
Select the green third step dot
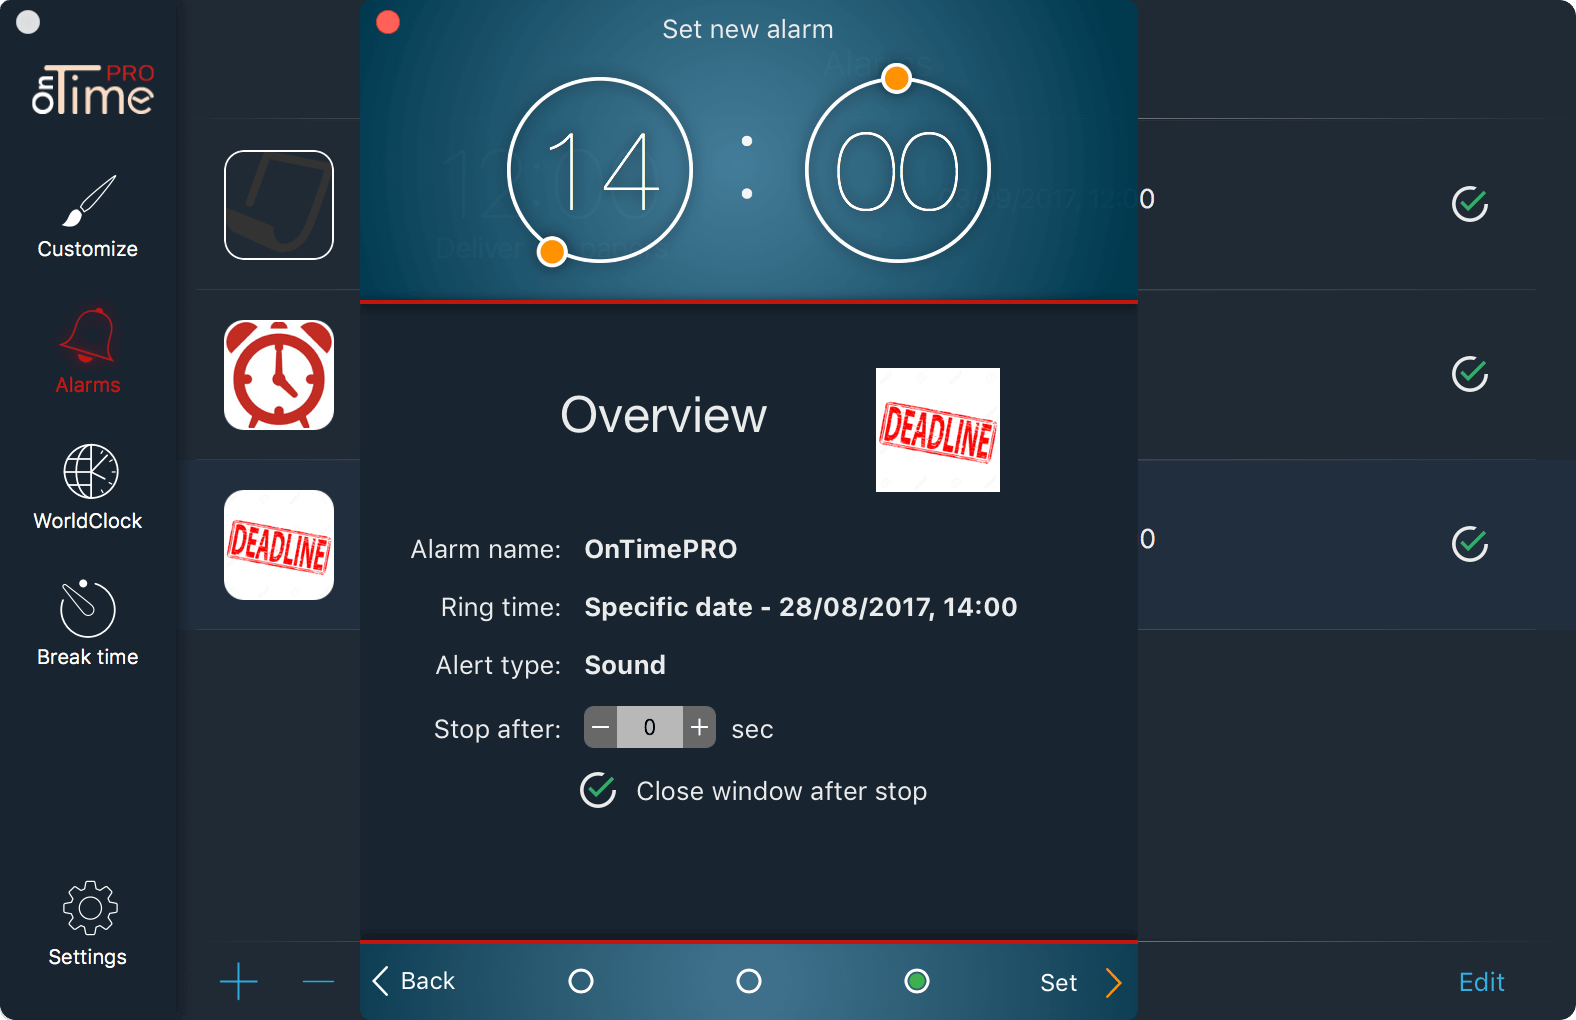point(917,981)
